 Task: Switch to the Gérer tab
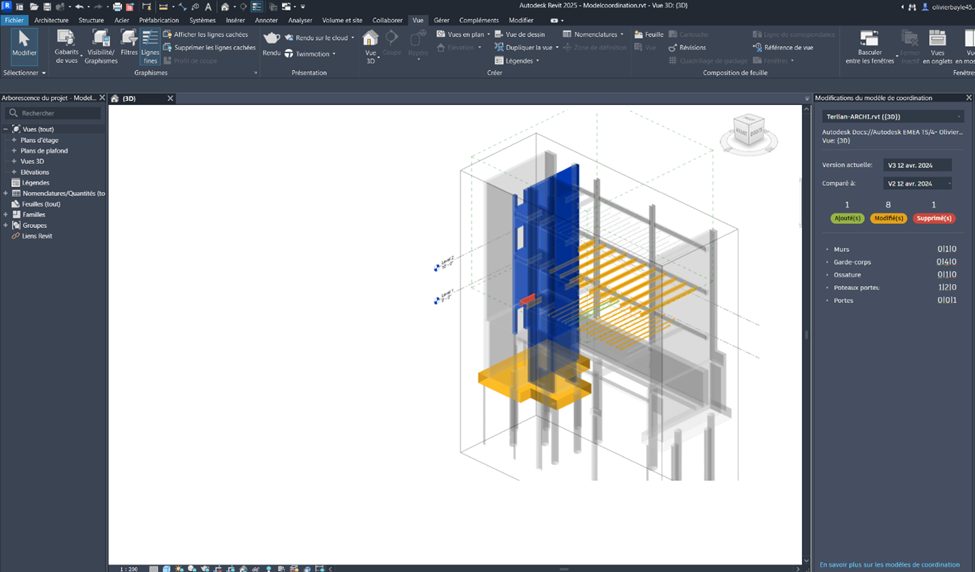441,21
